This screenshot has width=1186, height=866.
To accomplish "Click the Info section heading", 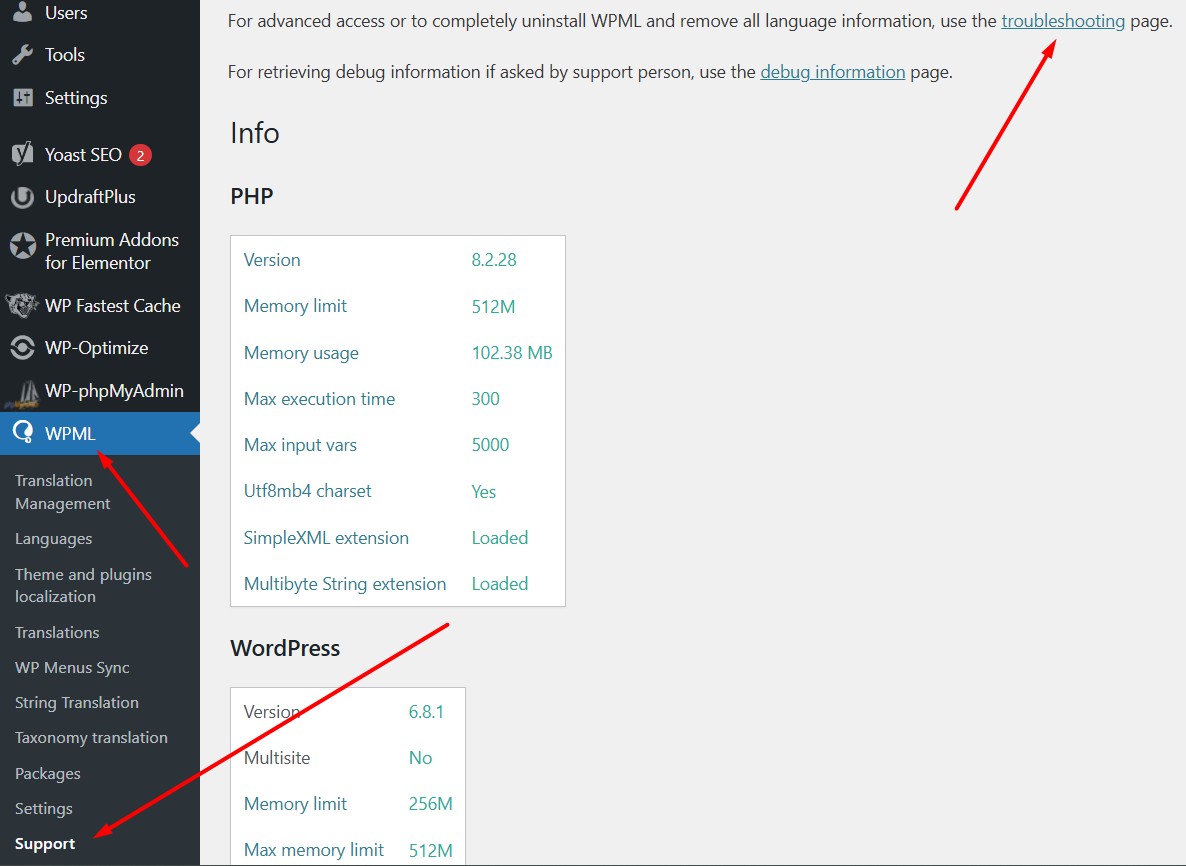I will click(255, 133).
